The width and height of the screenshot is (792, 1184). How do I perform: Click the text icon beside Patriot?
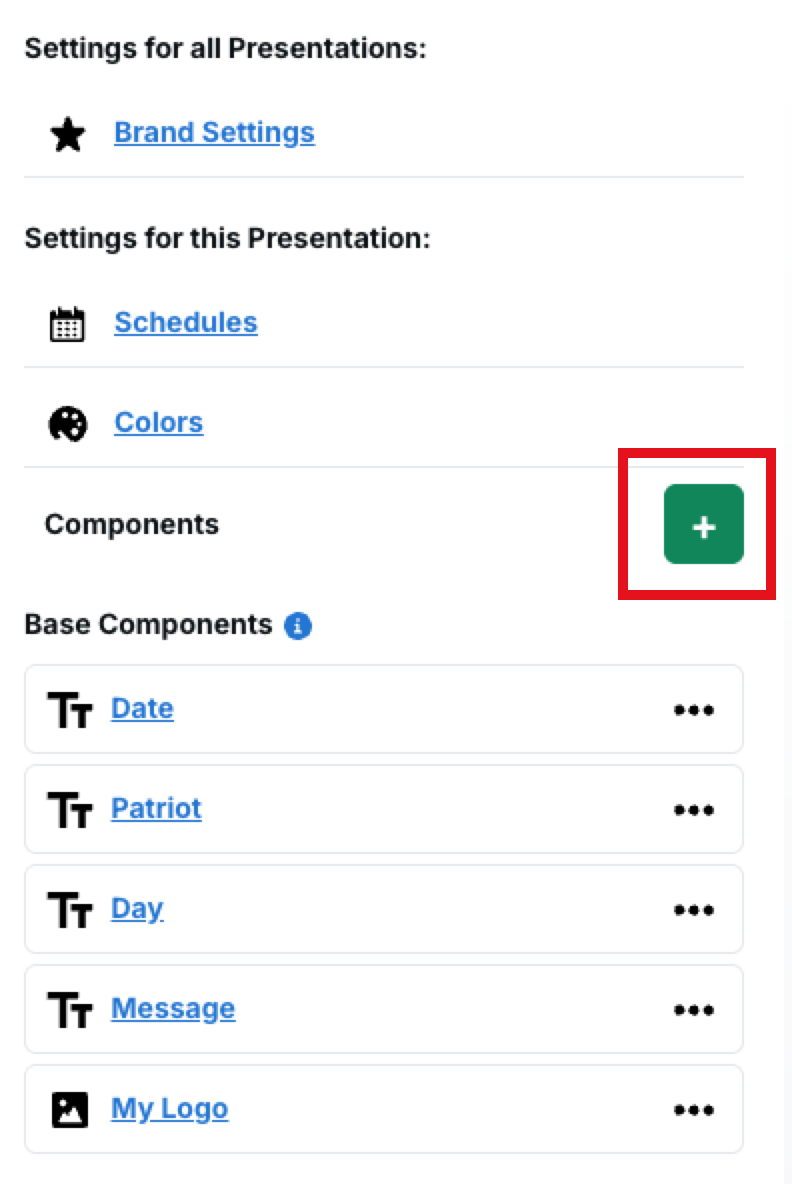click(x=69, y=810)
